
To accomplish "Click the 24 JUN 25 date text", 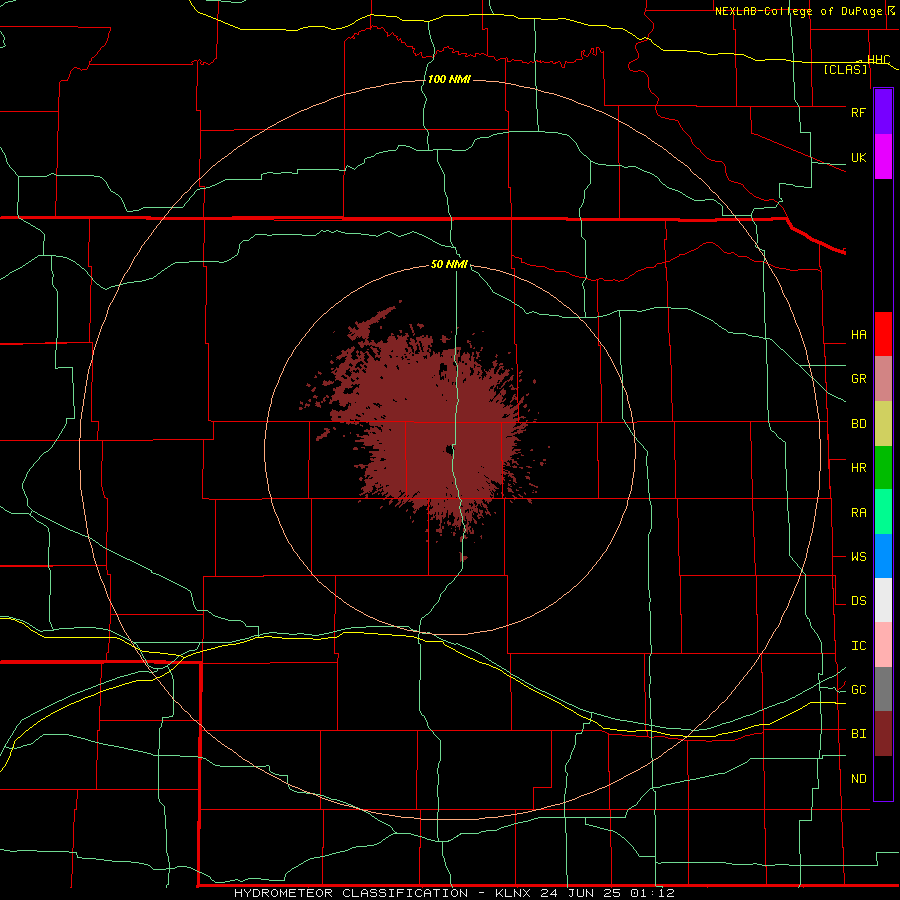I will [581, 893].
